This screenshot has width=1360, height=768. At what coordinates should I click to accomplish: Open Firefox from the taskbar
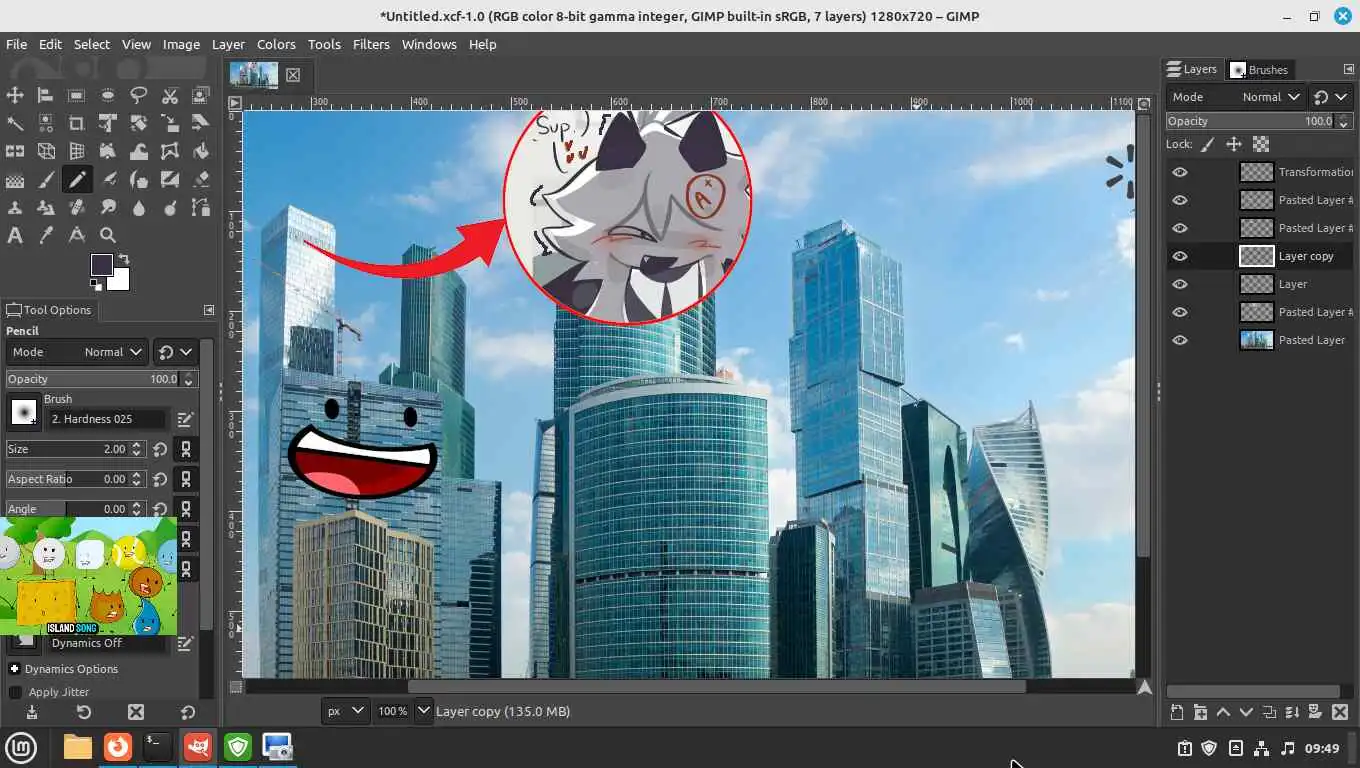pyautogui.click(x=118, y=746)
